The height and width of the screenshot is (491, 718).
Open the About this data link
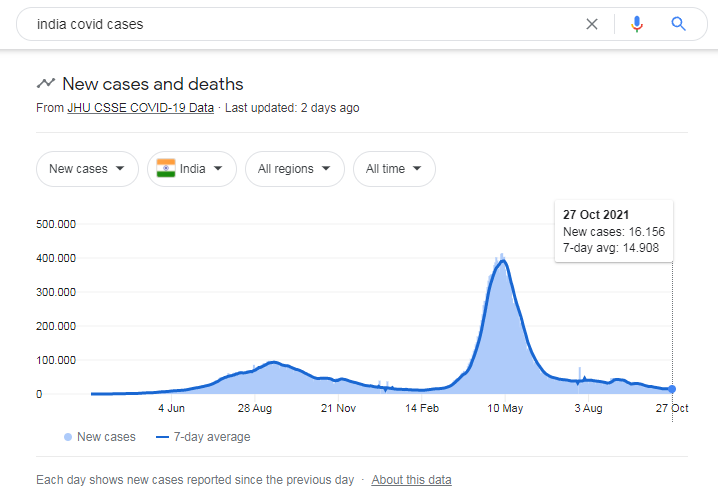pos(411,480)
